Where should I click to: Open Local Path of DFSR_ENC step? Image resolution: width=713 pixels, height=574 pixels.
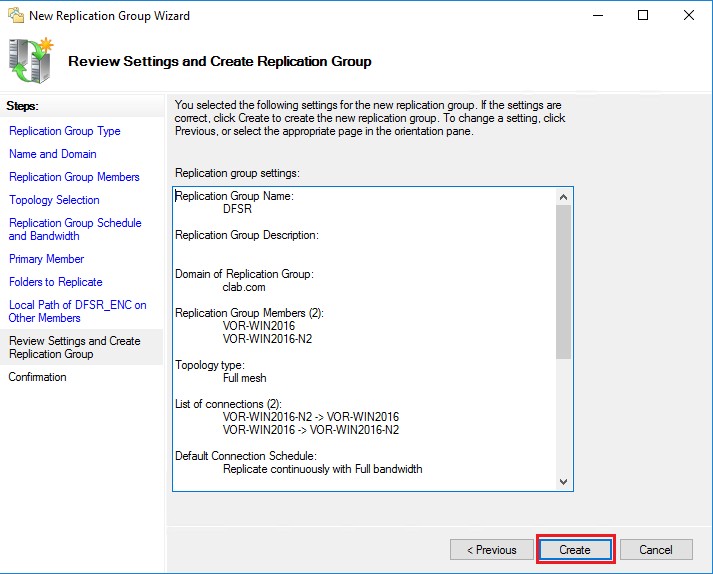[77, 311]
